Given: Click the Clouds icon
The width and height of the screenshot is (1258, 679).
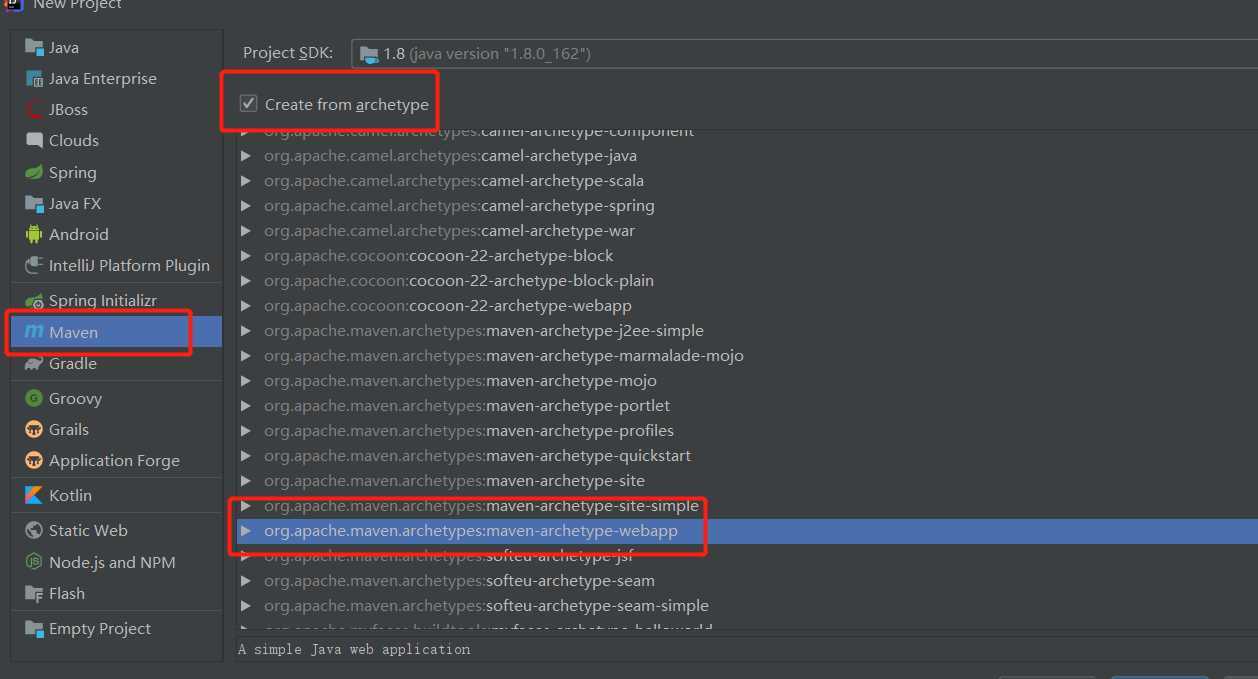Looking at the screenshot, I should (x=34, y=140).
